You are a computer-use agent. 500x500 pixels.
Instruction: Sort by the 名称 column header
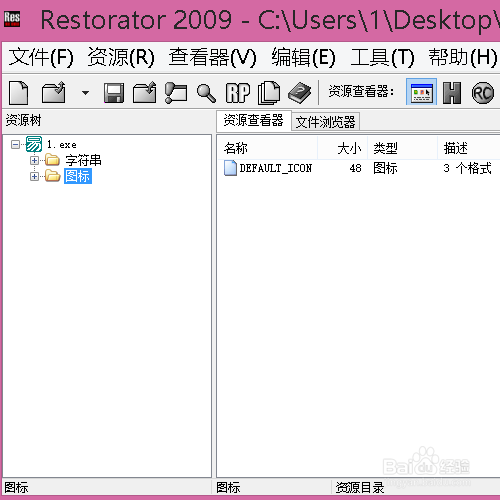267,148
